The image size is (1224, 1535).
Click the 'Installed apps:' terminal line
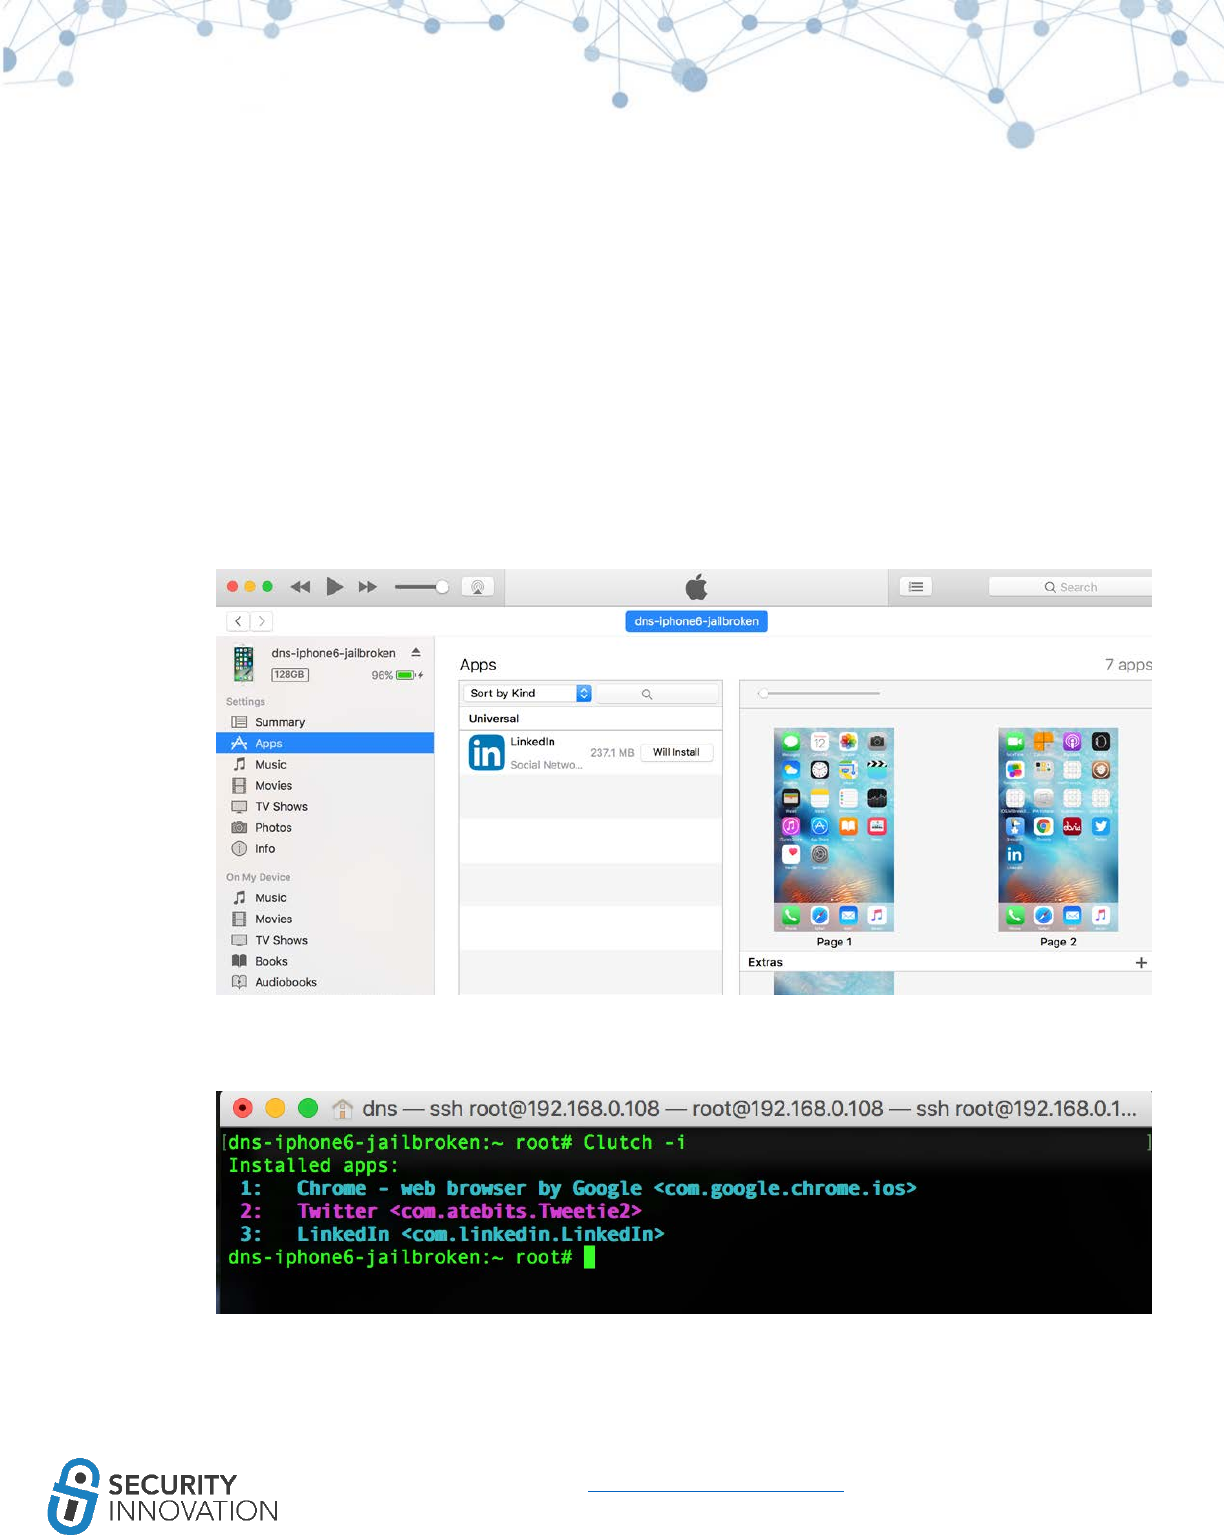(313, 1165)
